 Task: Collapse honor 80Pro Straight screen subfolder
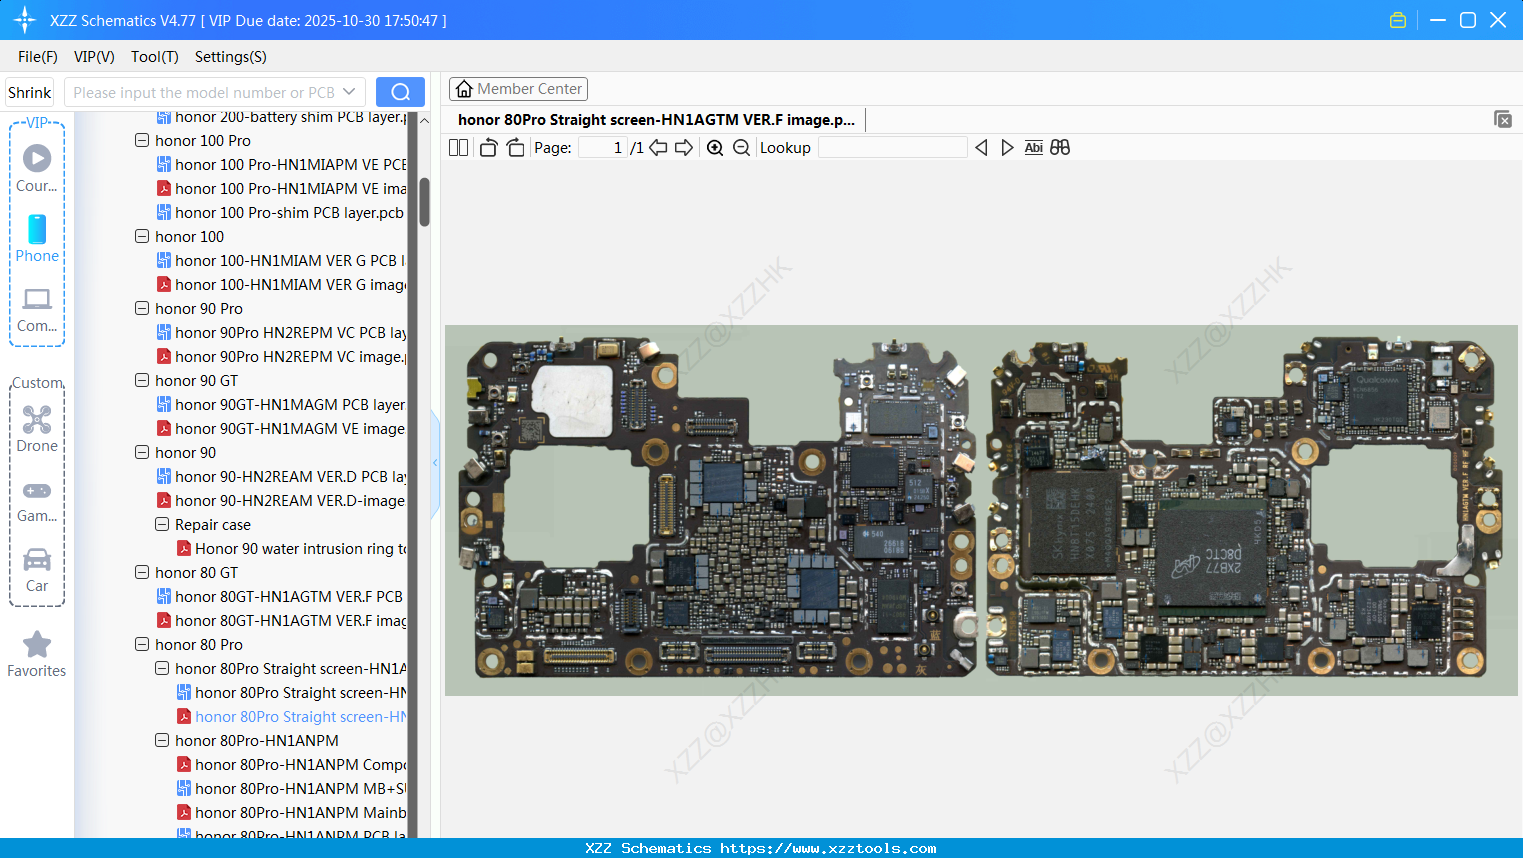[x=162, y=669]
